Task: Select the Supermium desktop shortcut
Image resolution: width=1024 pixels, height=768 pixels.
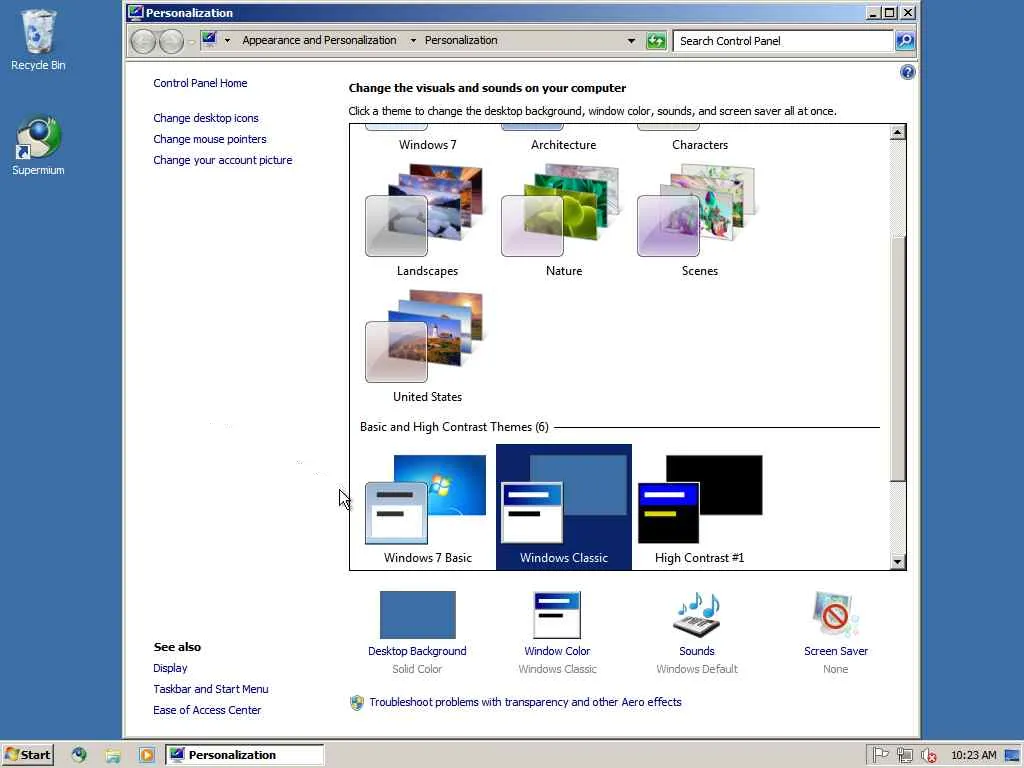Action: 38,146
